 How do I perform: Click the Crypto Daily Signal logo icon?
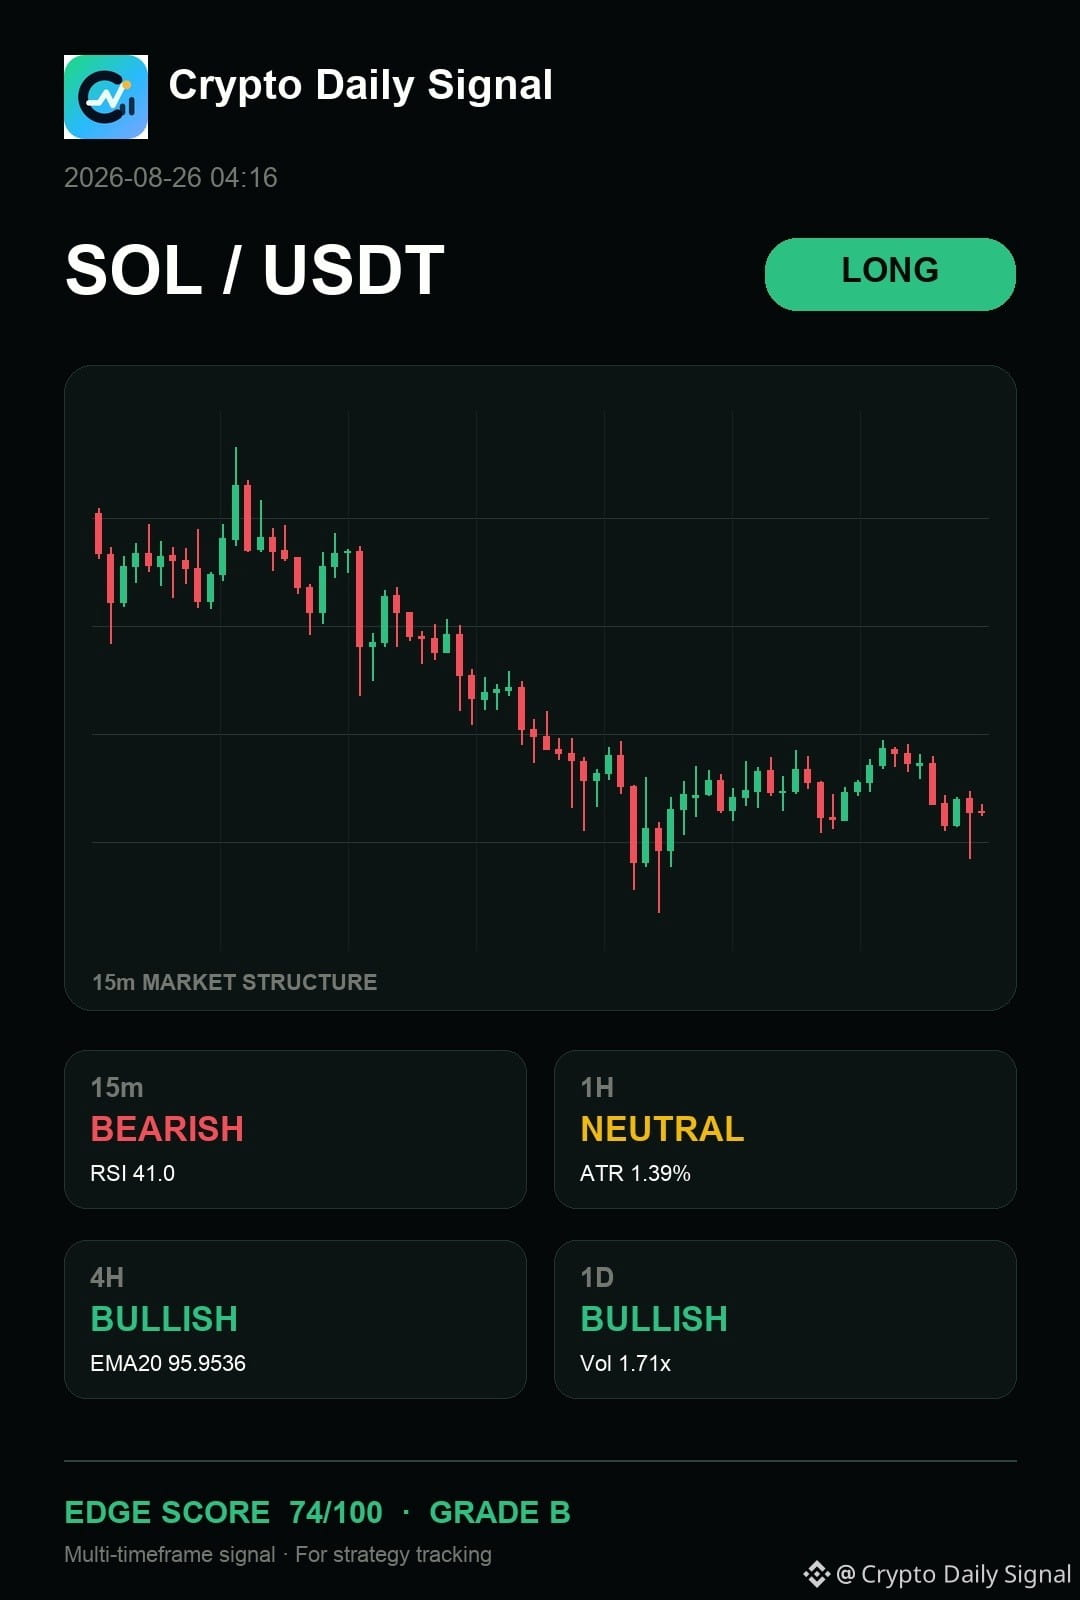(106, 97)
